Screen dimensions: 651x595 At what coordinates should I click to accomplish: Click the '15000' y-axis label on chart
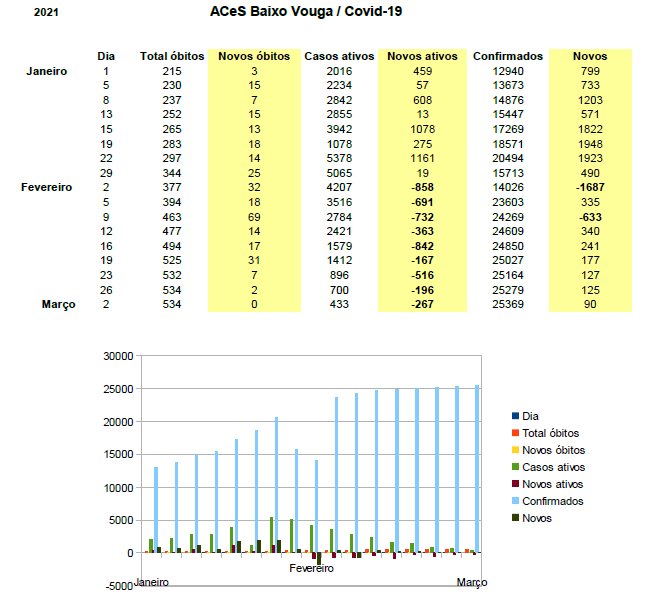tap(119, 455)
